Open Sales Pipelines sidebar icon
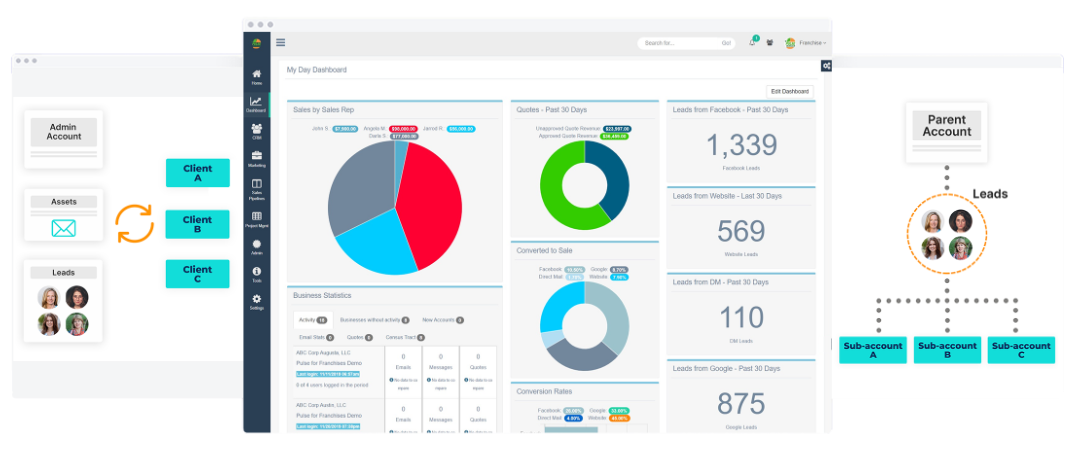Screen dimensions: 1080x457 tap(256, 184)
